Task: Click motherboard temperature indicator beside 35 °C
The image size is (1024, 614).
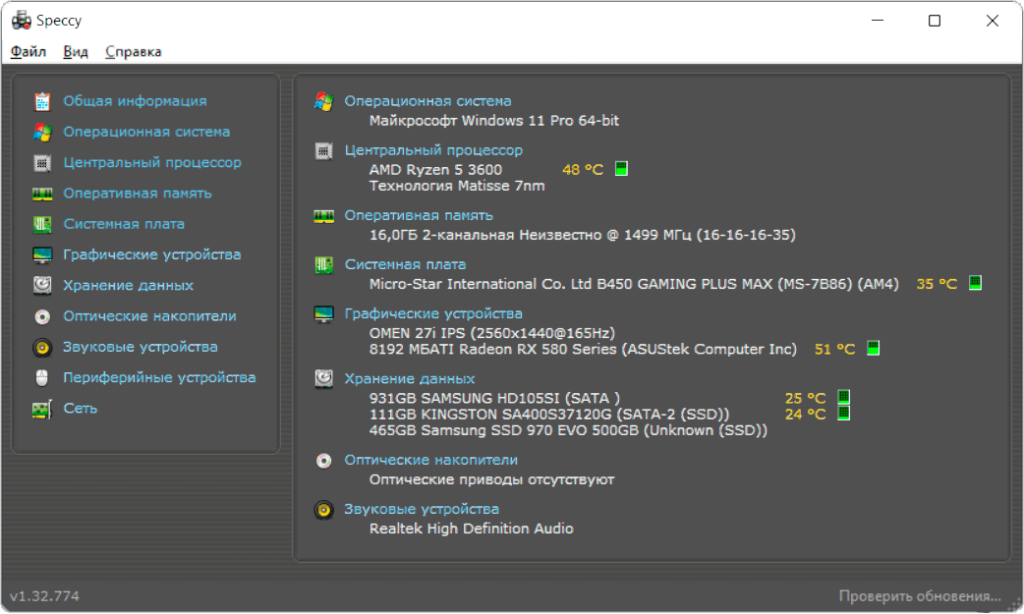Action: pyautogui.click(x=975, y=284)
